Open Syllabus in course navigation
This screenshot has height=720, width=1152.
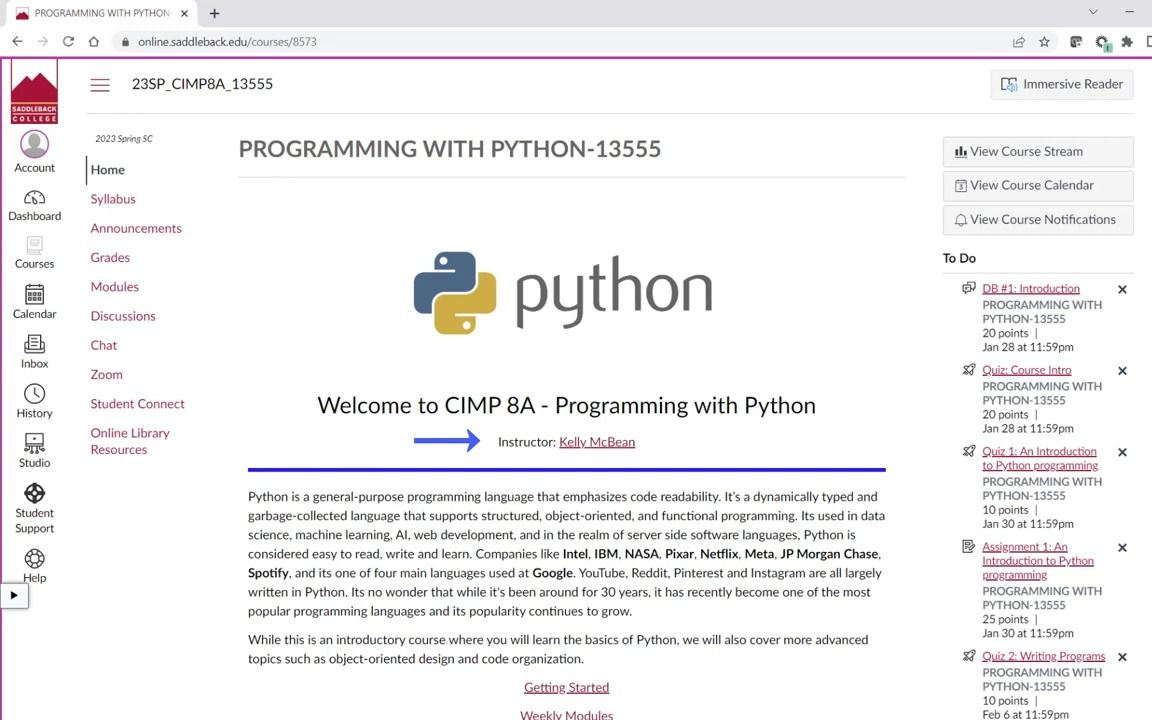pos(113,199)
